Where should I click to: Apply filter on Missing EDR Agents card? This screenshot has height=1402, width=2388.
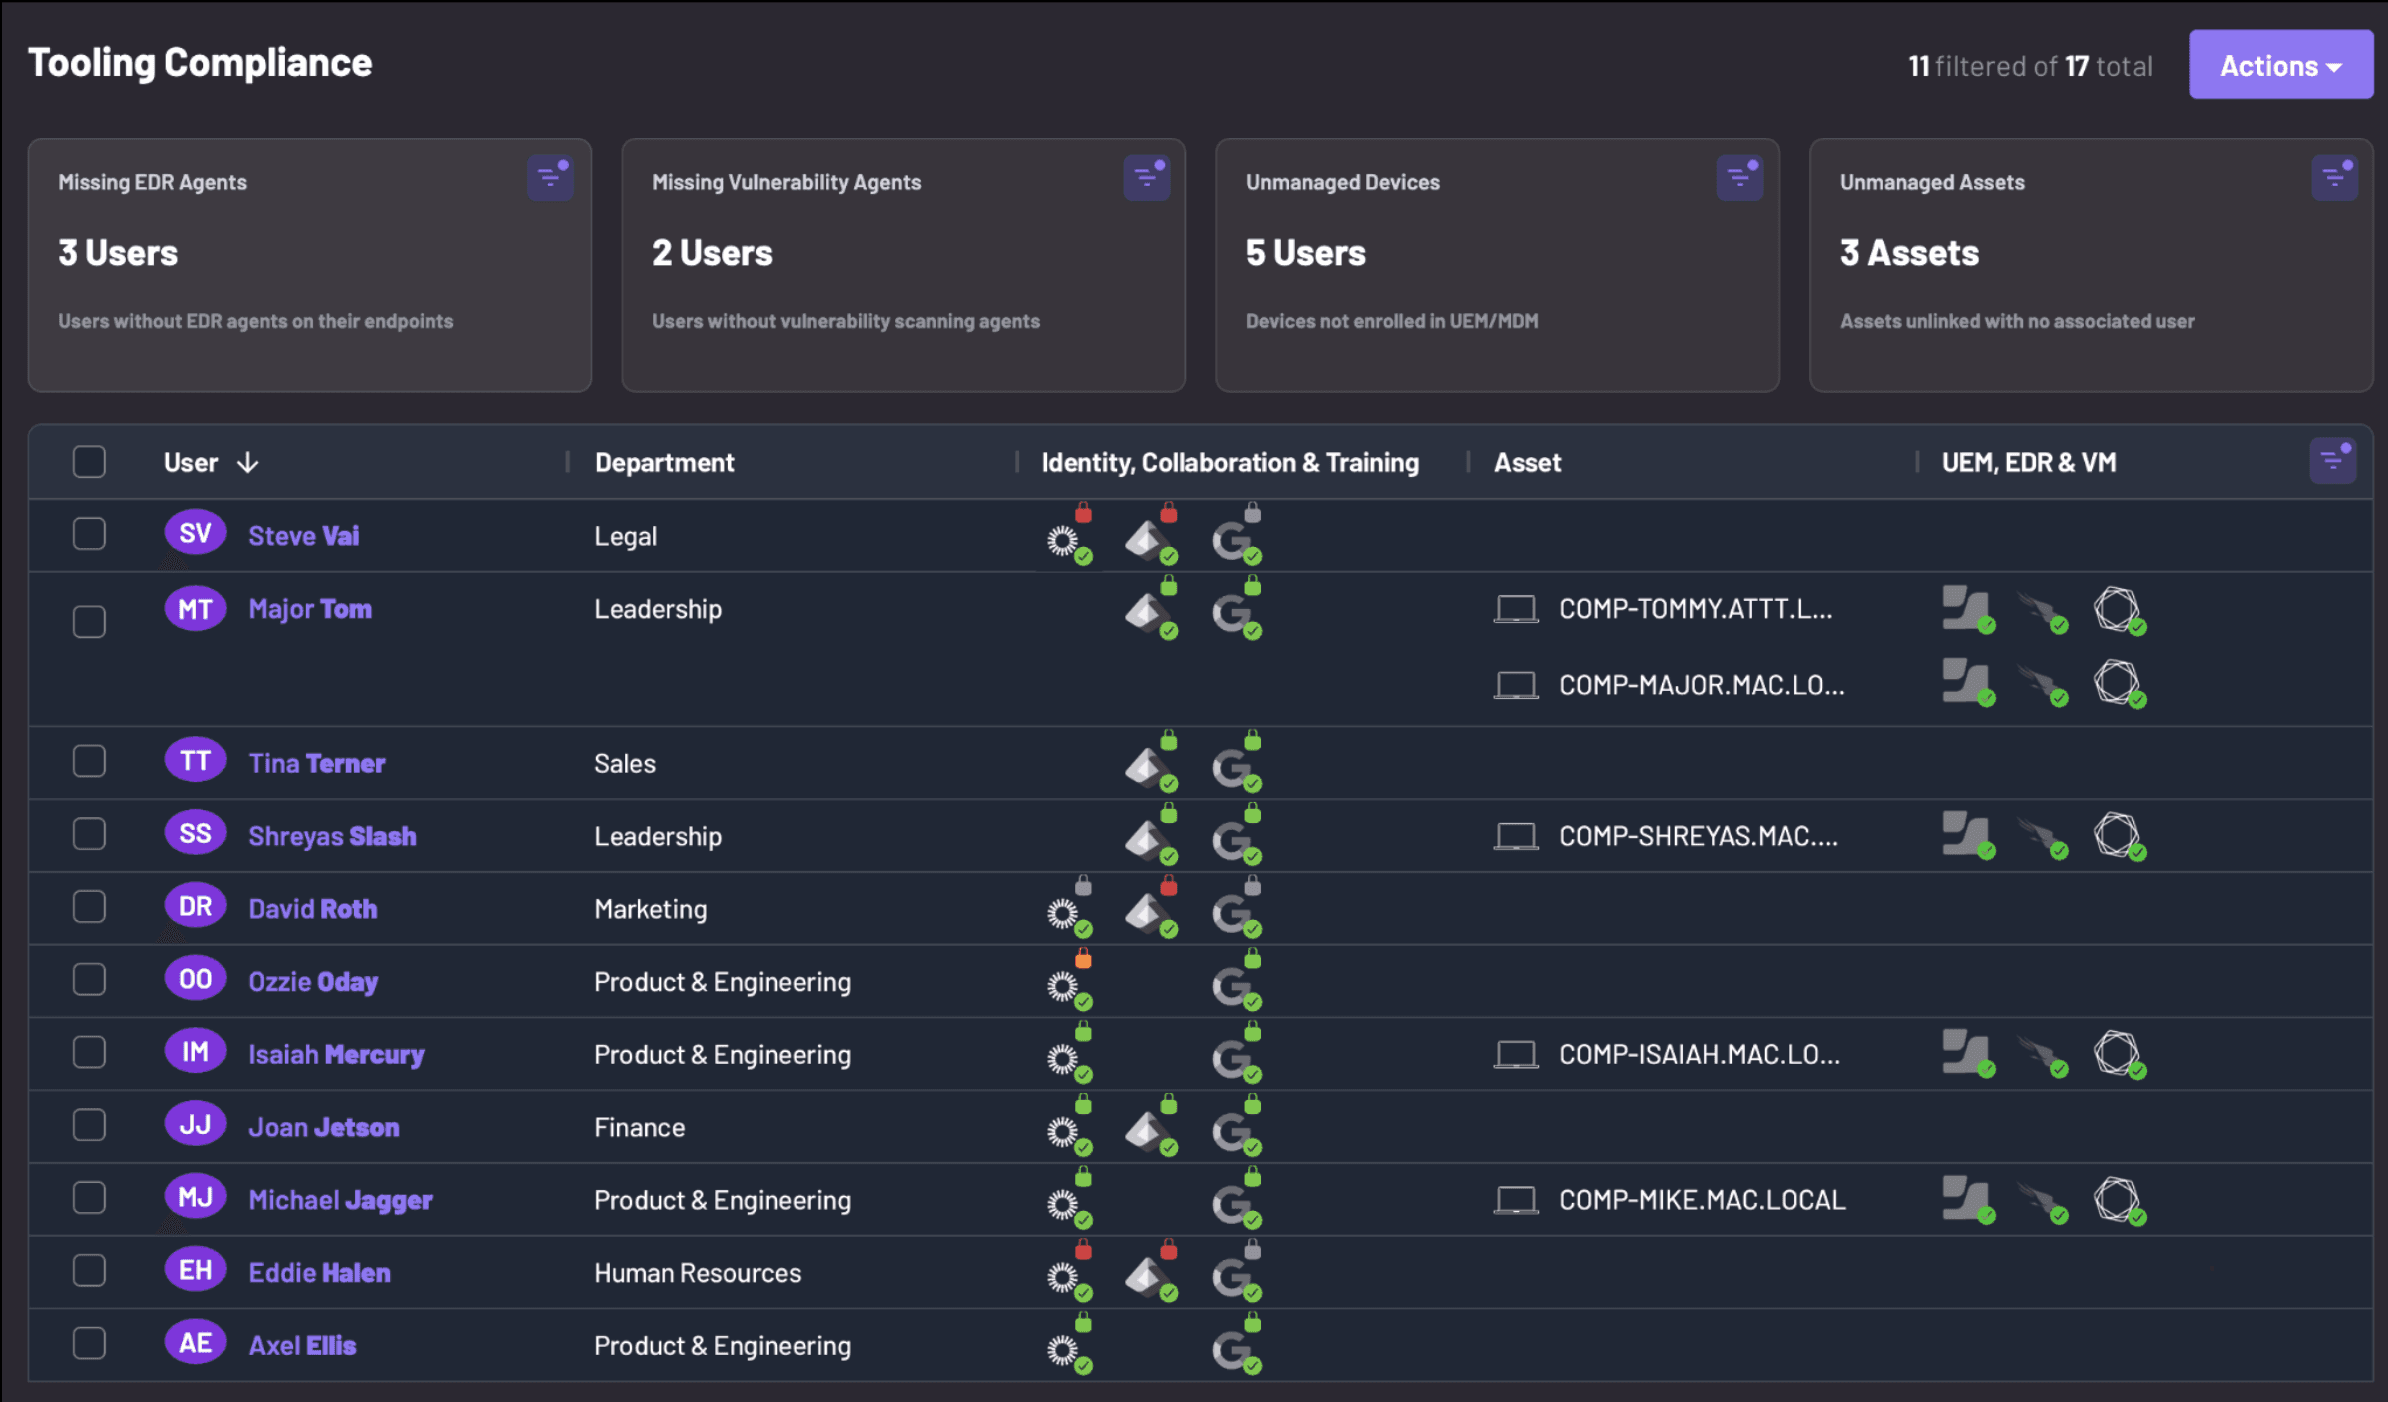point(549,178)
